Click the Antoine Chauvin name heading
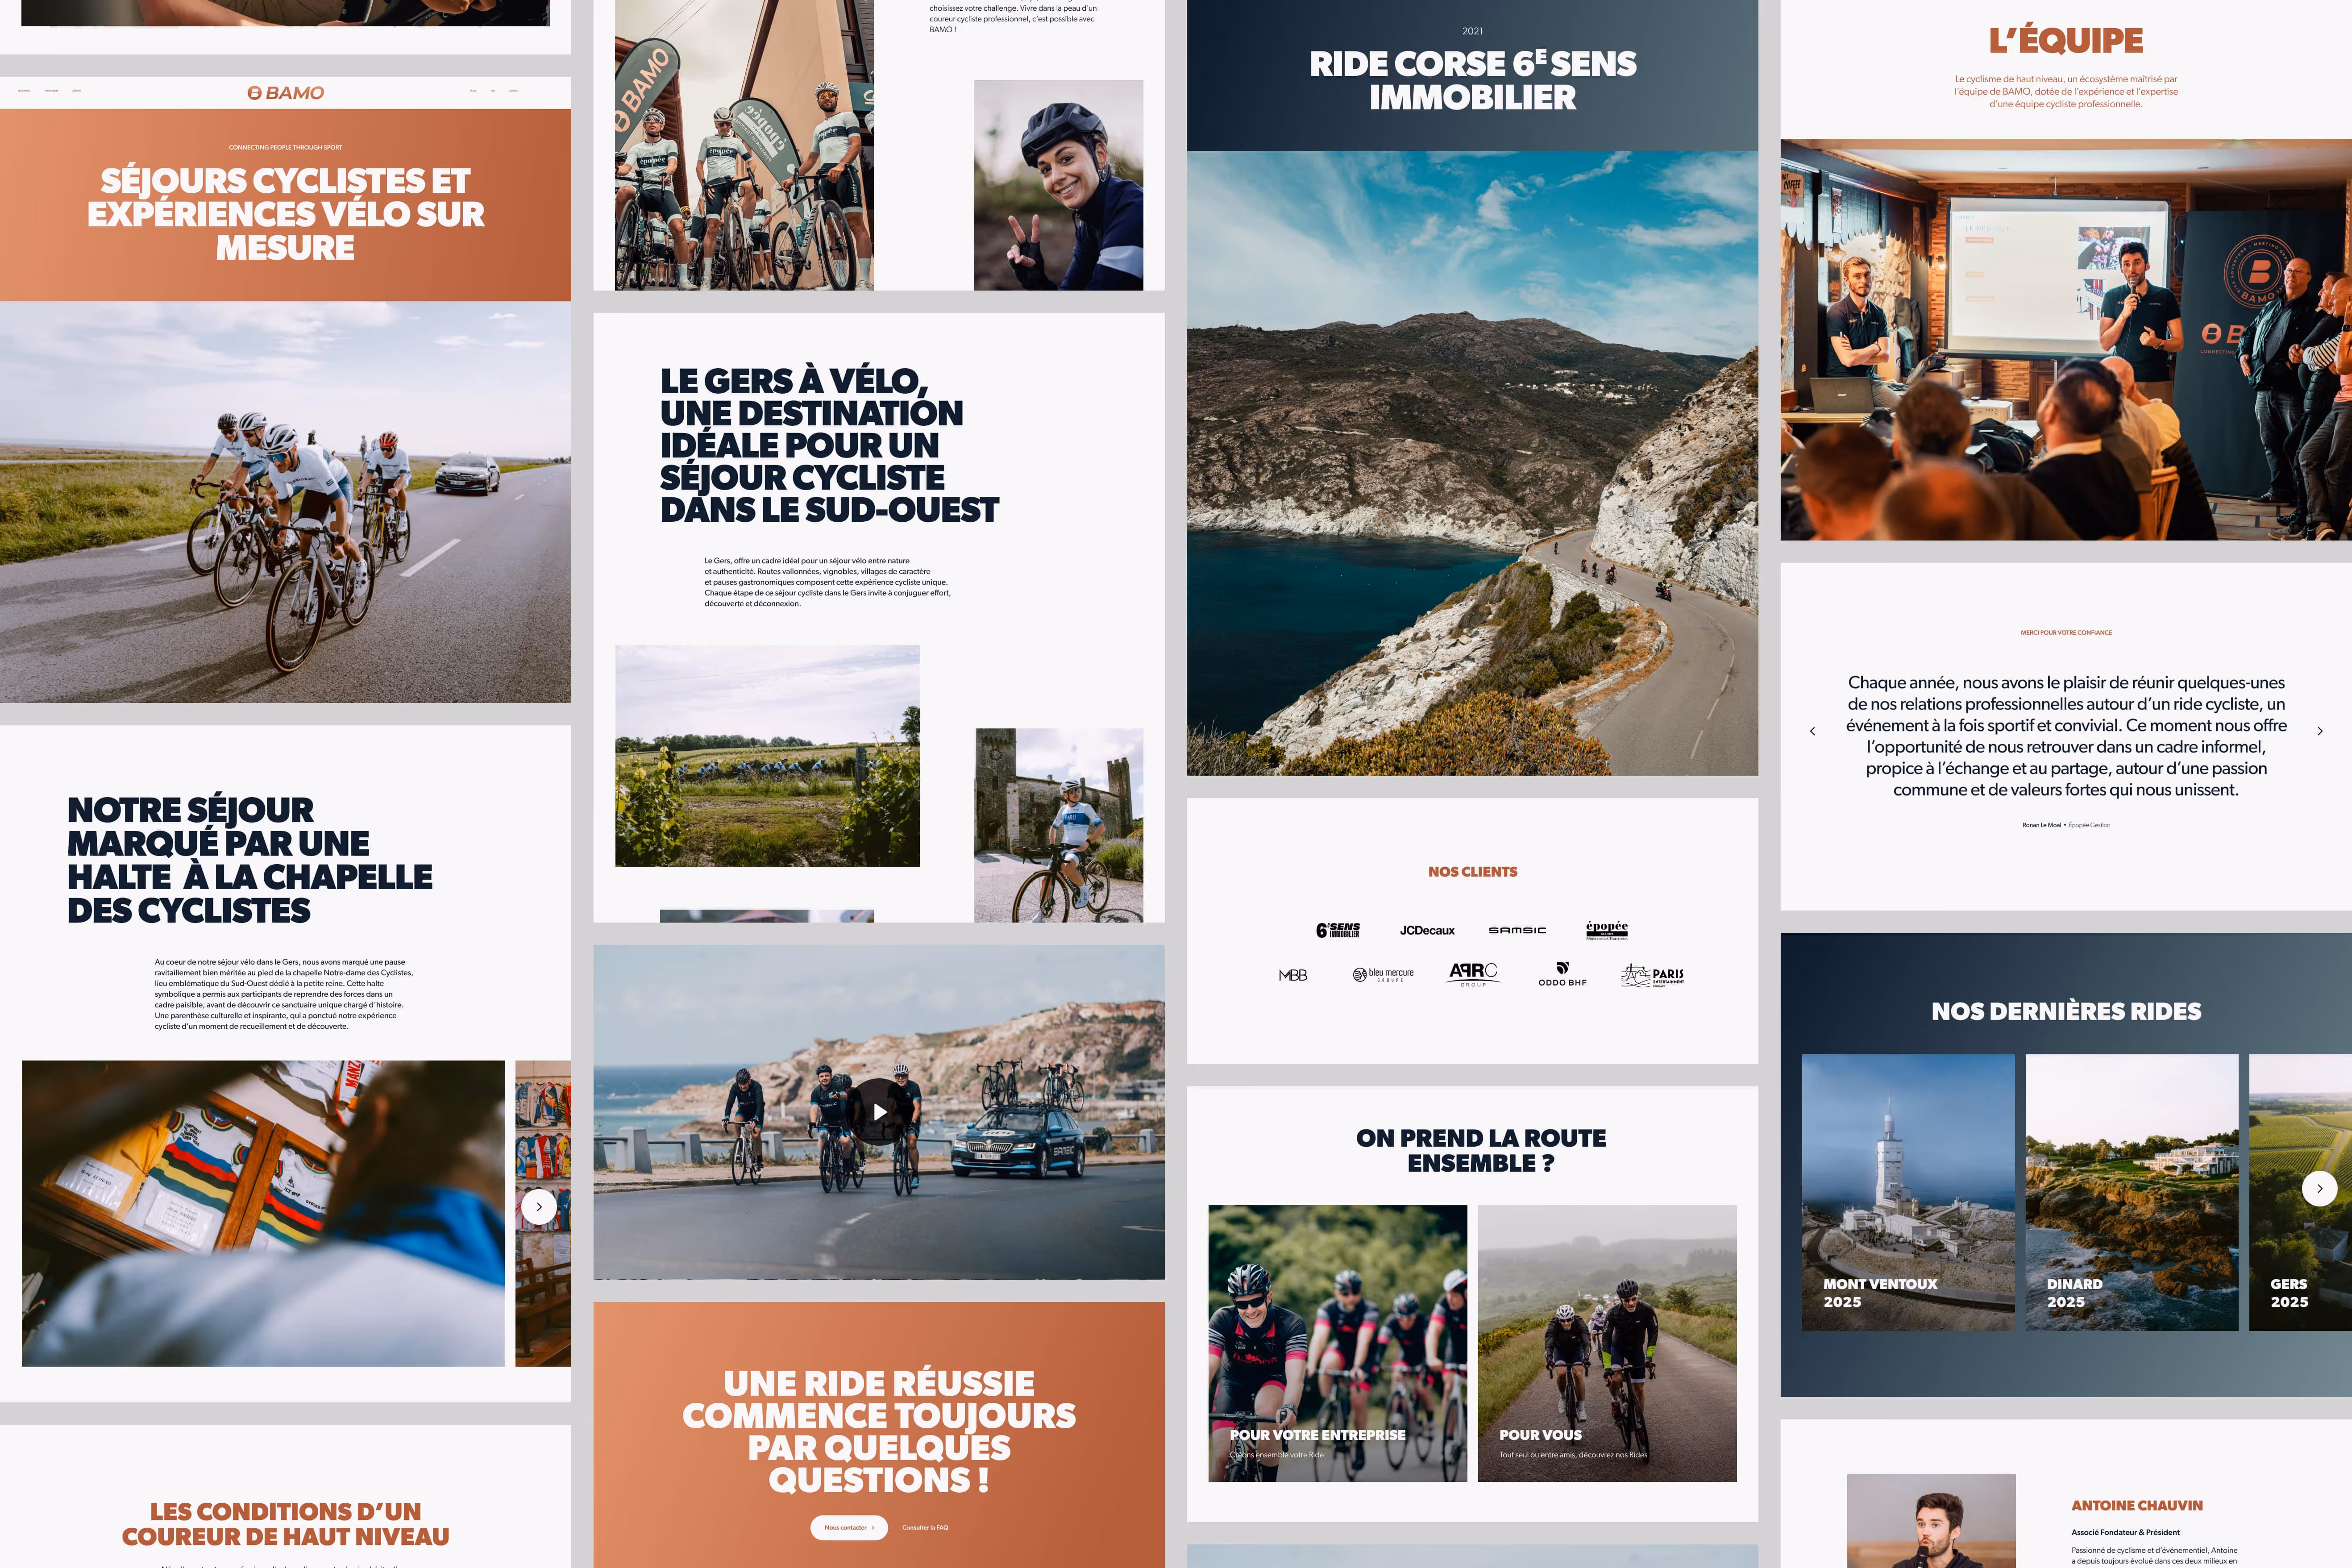Image resolution: width=2352 pixels, height=1568 pixels. pos(2137,1506)
